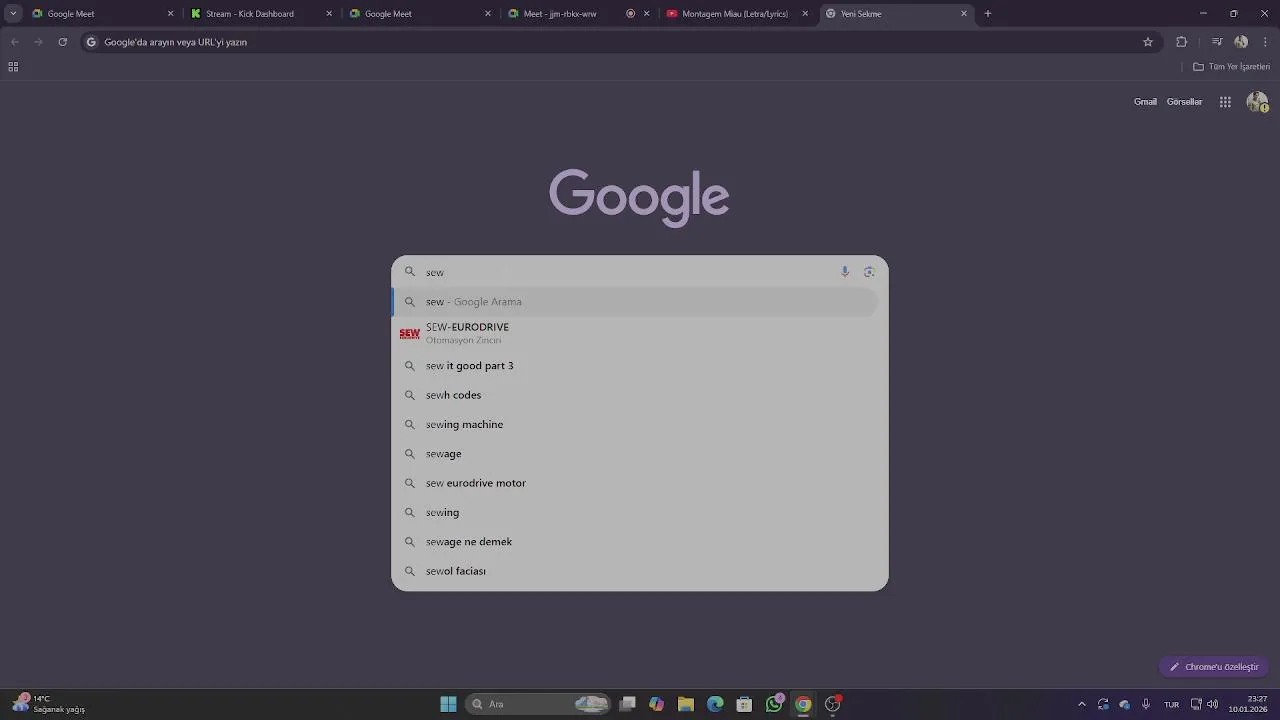Viewport: 1280px width, 720px height.
Task: Close the Yeni Sekme tab
Action: coord(964,14)
